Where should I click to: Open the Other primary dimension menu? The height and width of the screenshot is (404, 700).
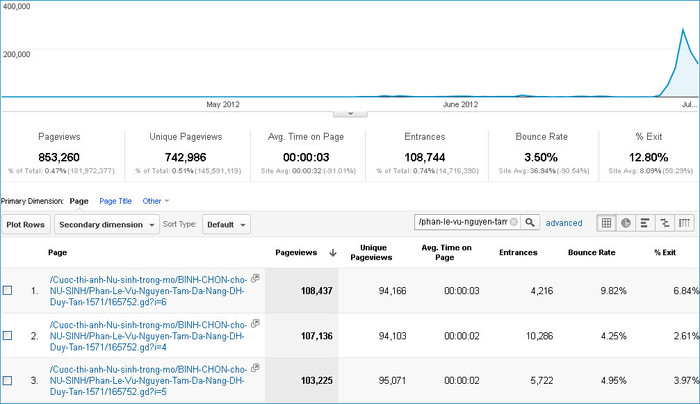(x=155, y=201)
